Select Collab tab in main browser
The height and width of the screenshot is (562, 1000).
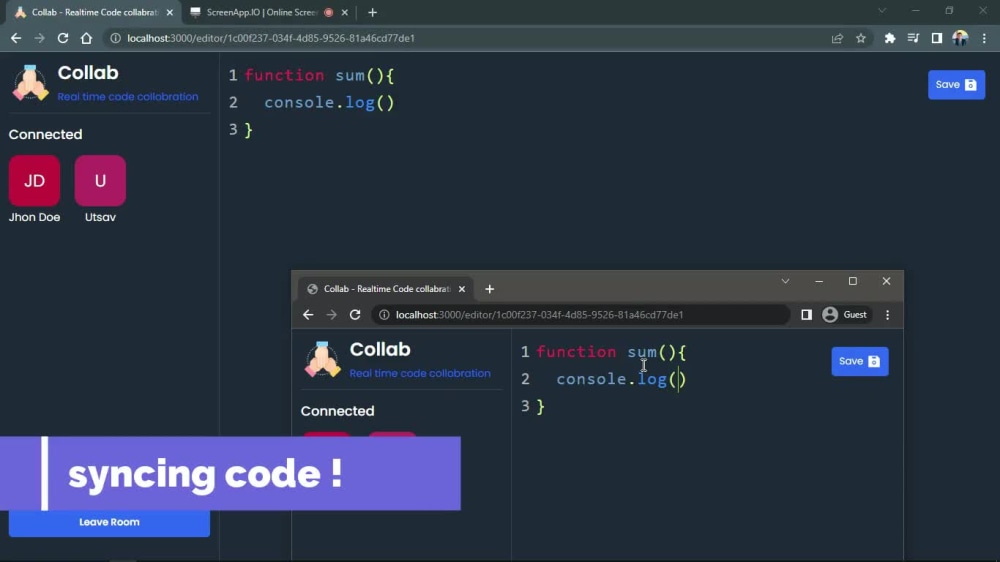click(94, 12)
